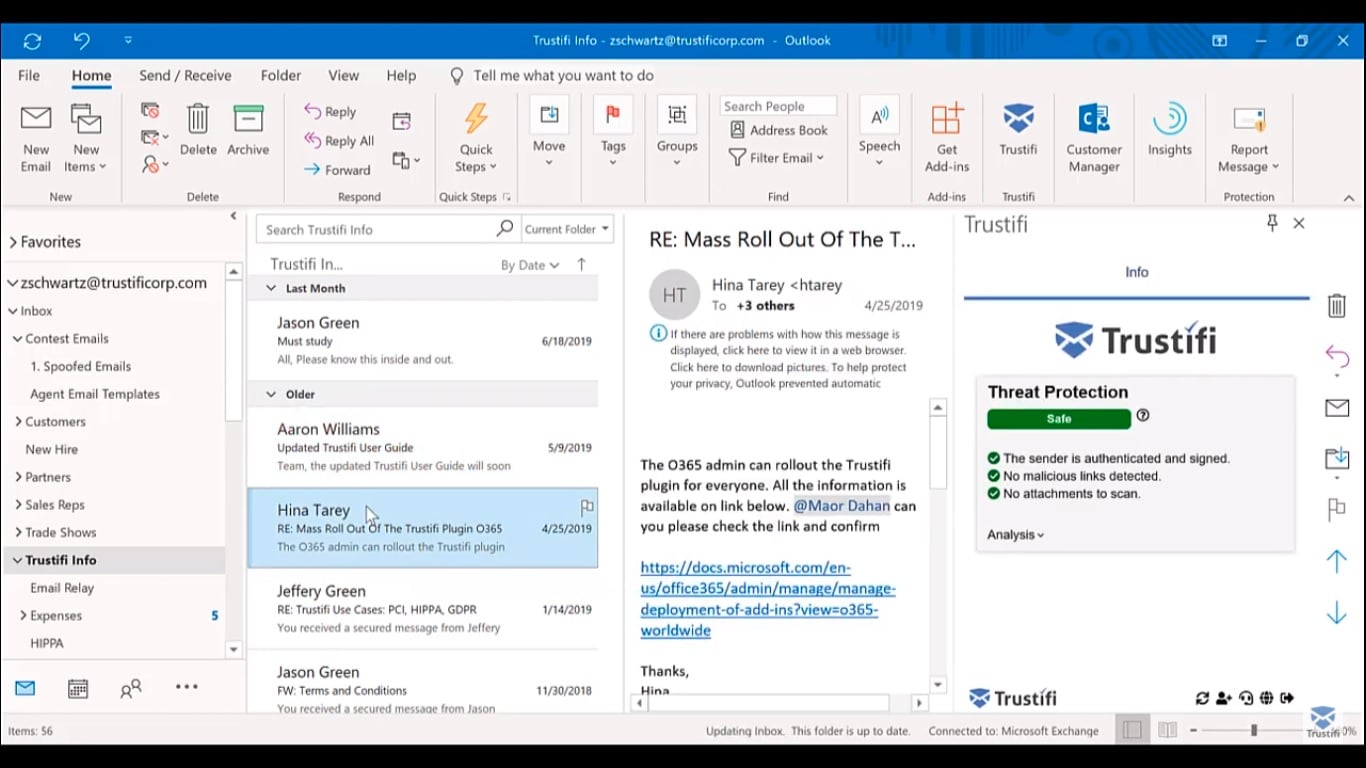
Task: Switch to People view
Action: pyautogui.click(x=131, y=688)
